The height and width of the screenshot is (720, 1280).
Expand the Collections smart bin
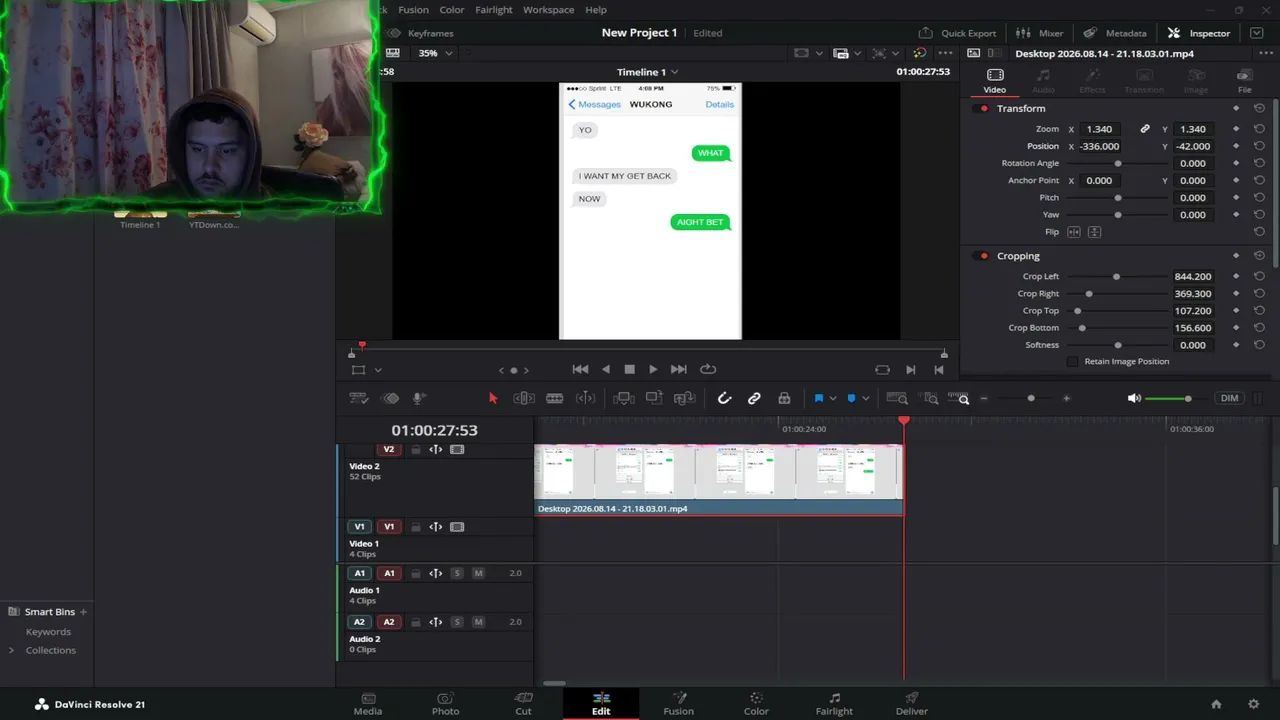pos(11,650)
